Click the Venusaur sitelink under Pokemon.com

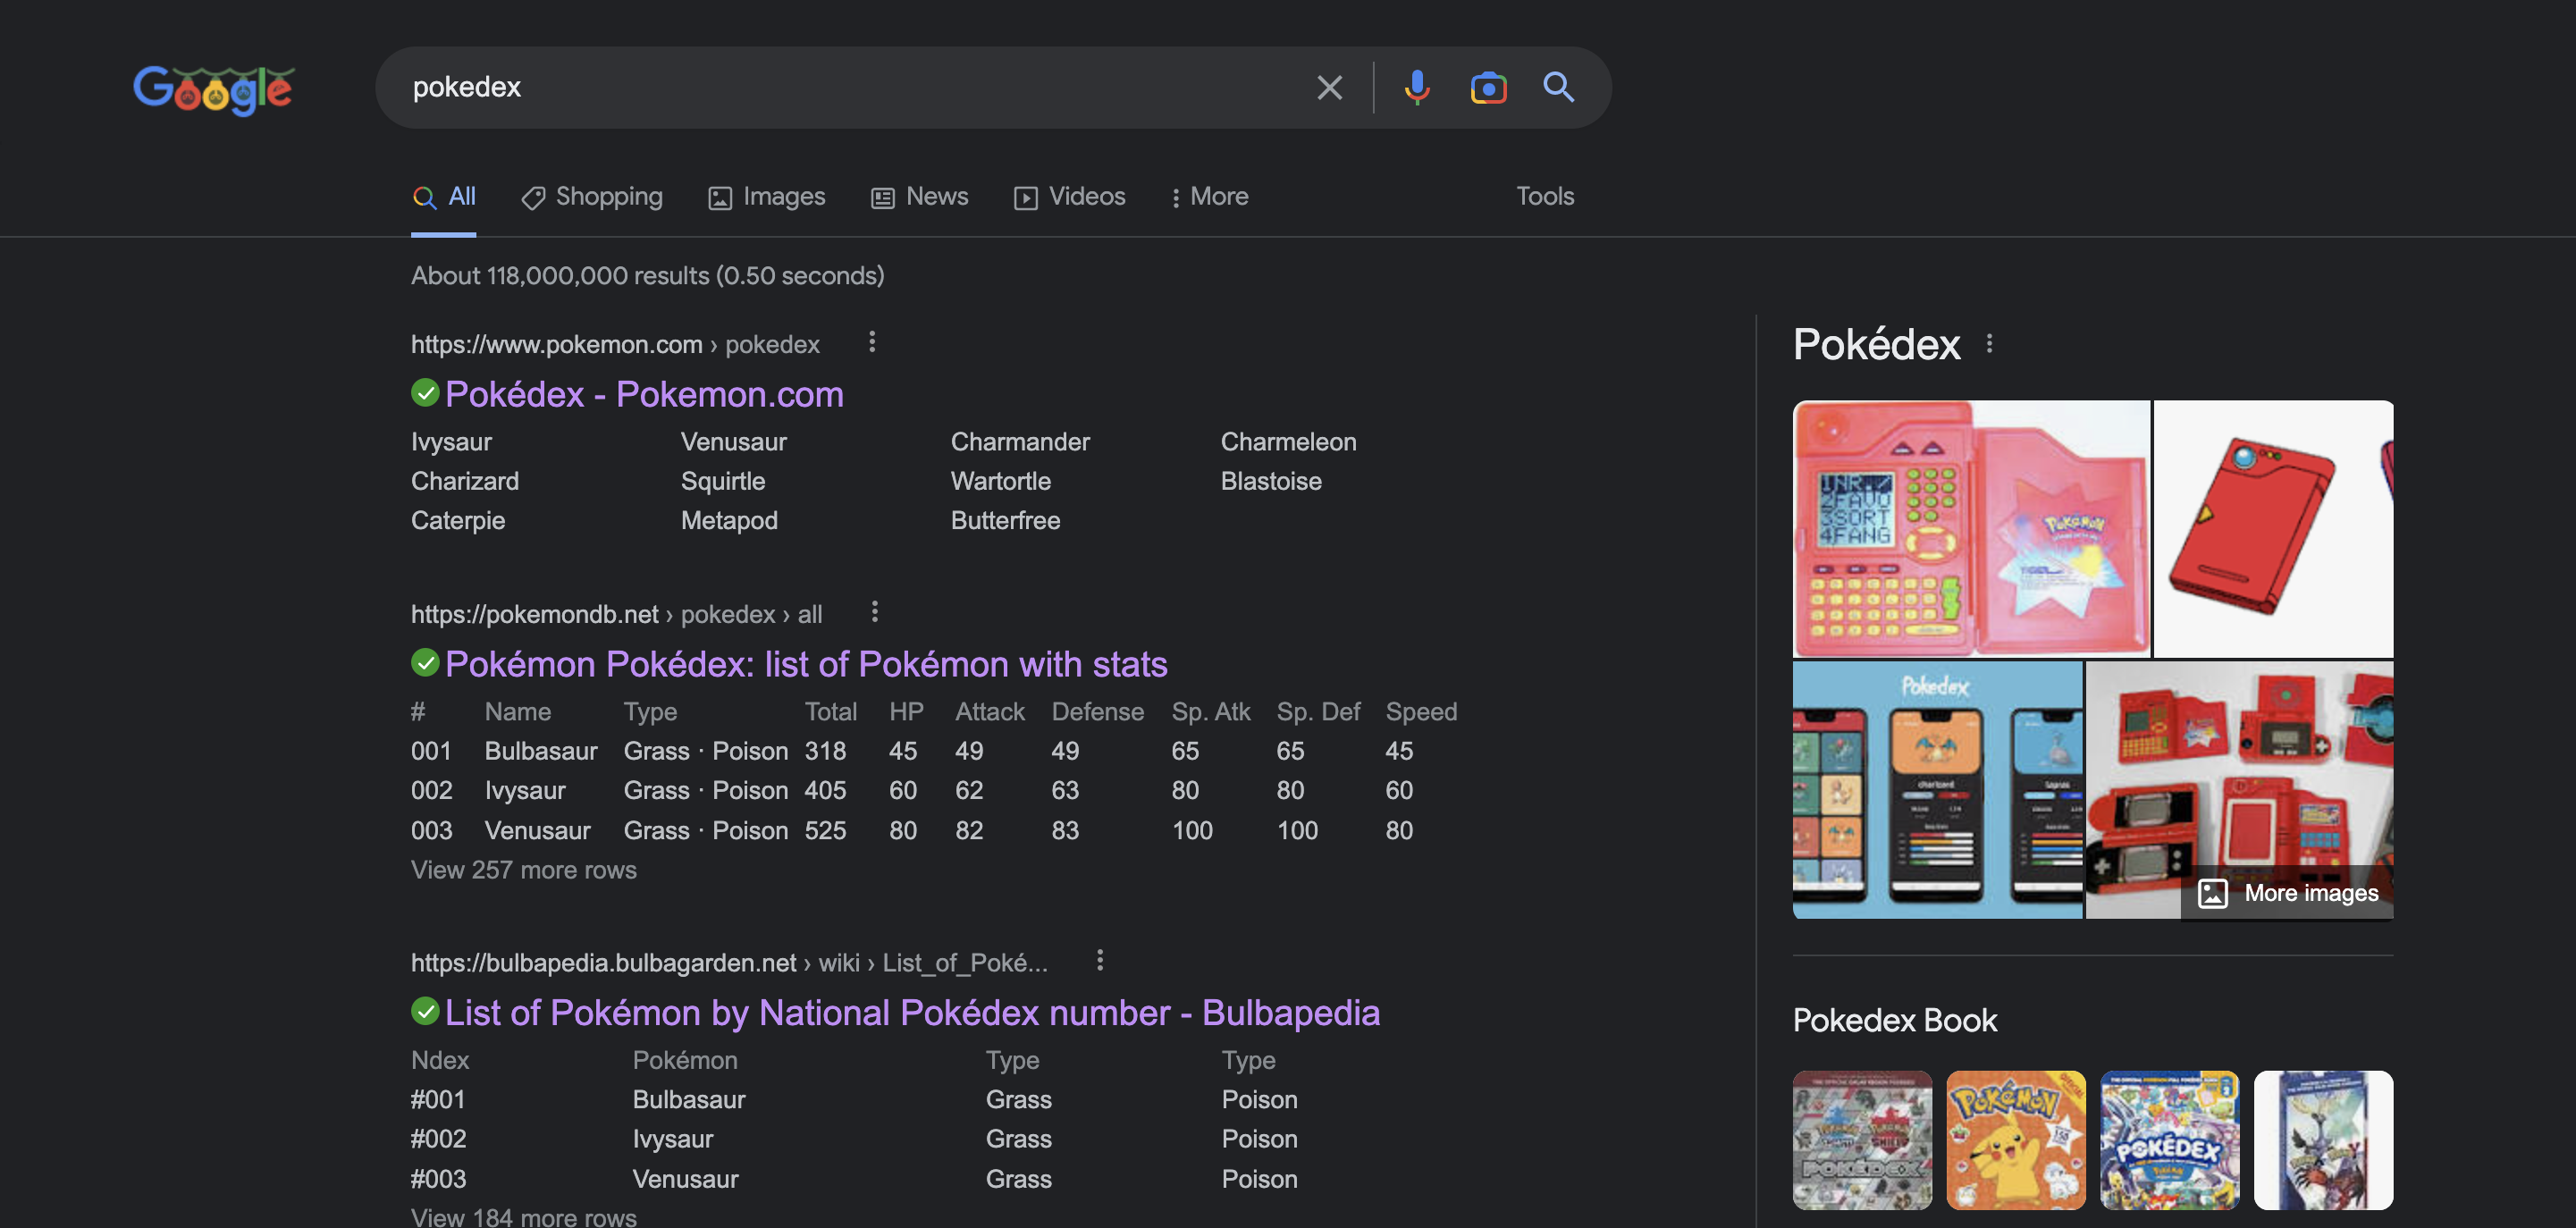point(733,442)
